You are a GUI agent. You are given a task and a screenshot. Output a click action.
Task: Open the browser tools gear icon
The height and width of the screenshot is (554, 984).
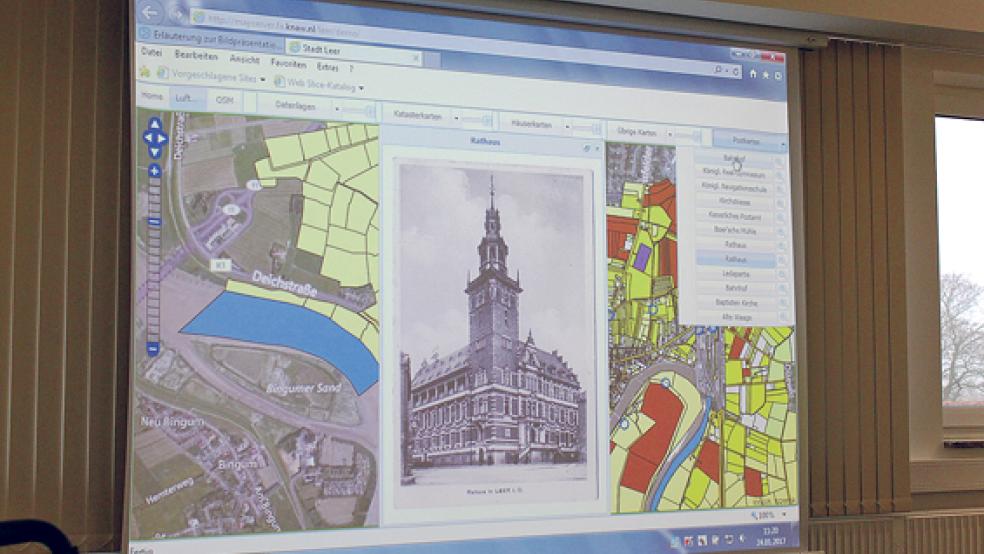coord(778,75)
